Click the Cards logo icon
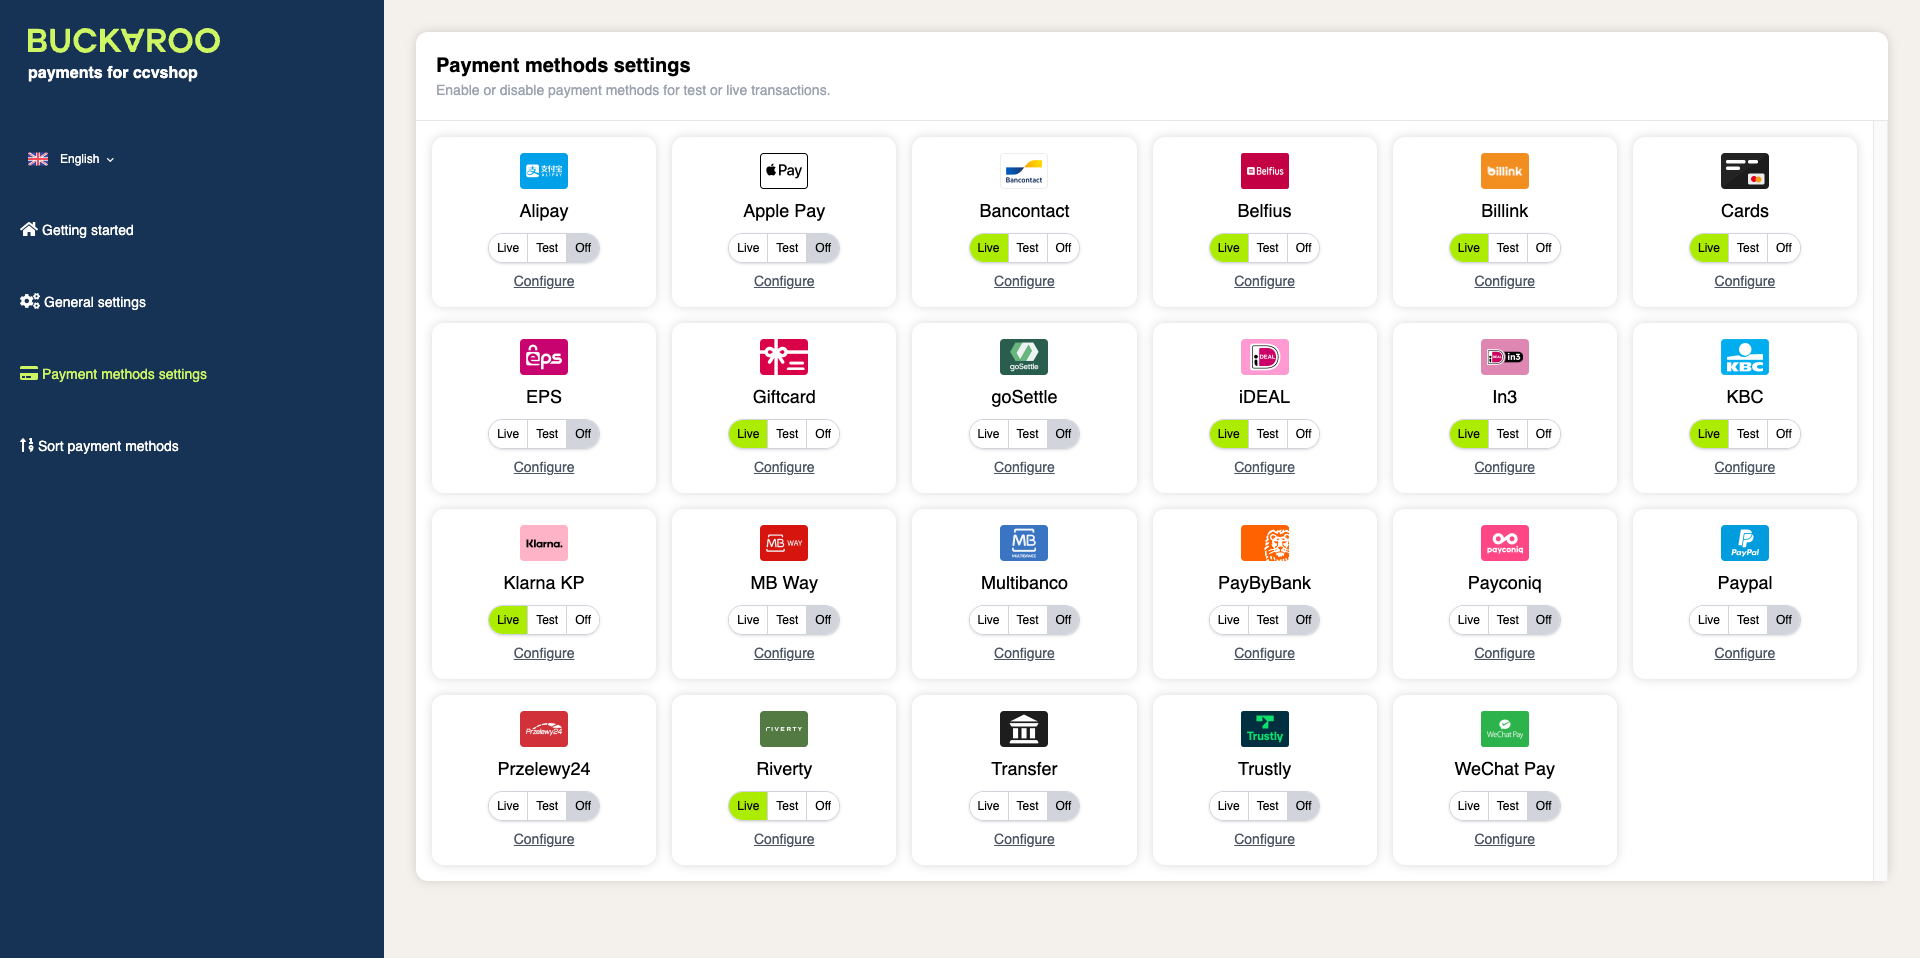The image size is (1920, 958). coord(1745,171)
